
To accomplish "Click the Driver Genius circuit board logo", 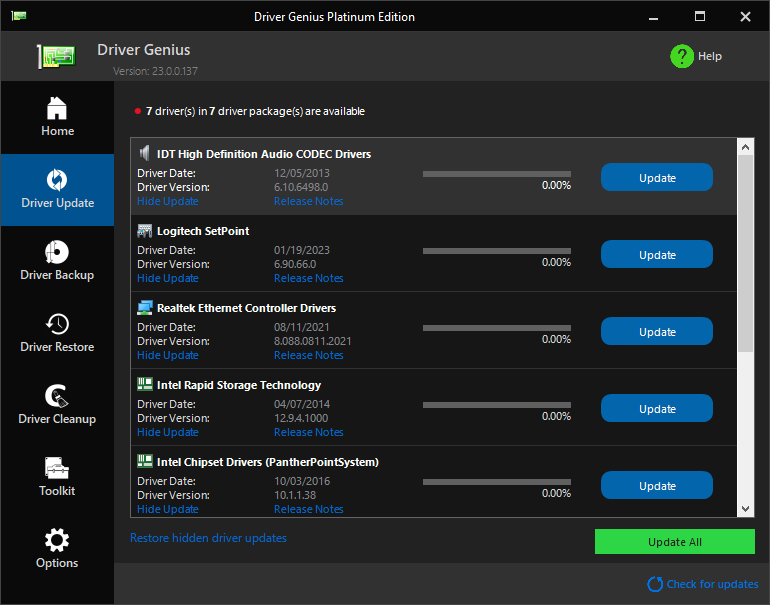I will pyautogui.click(x=56, y=56).
